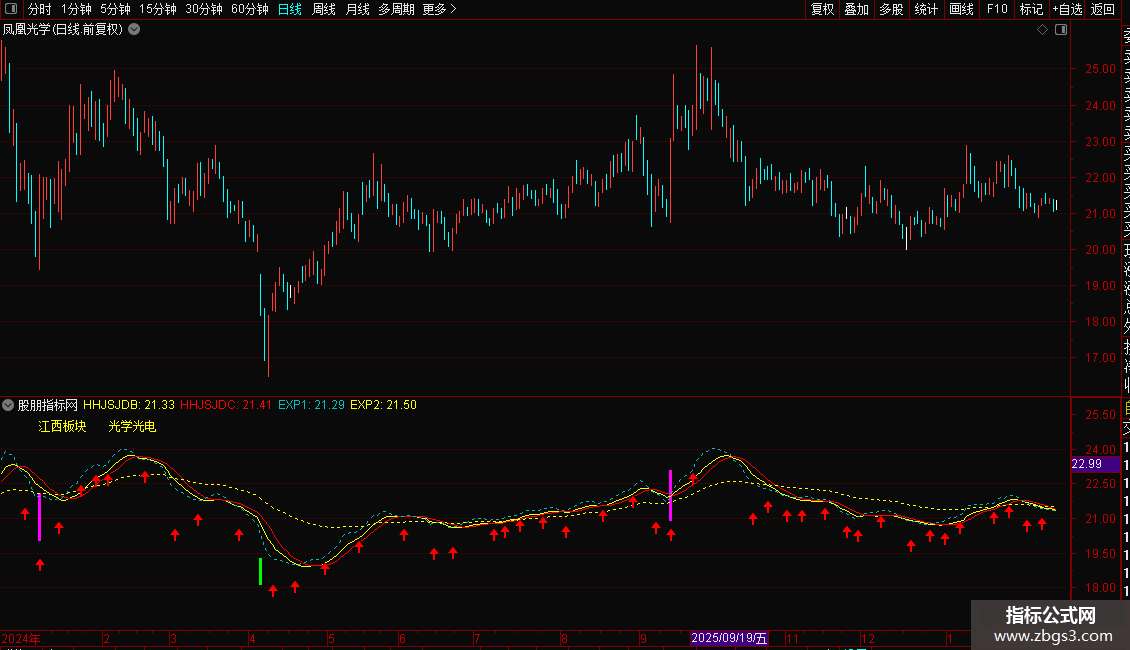Click the HHJSJDC indicator value label
This screenshot has width=1130, height=650.
[x=226, y=405]
